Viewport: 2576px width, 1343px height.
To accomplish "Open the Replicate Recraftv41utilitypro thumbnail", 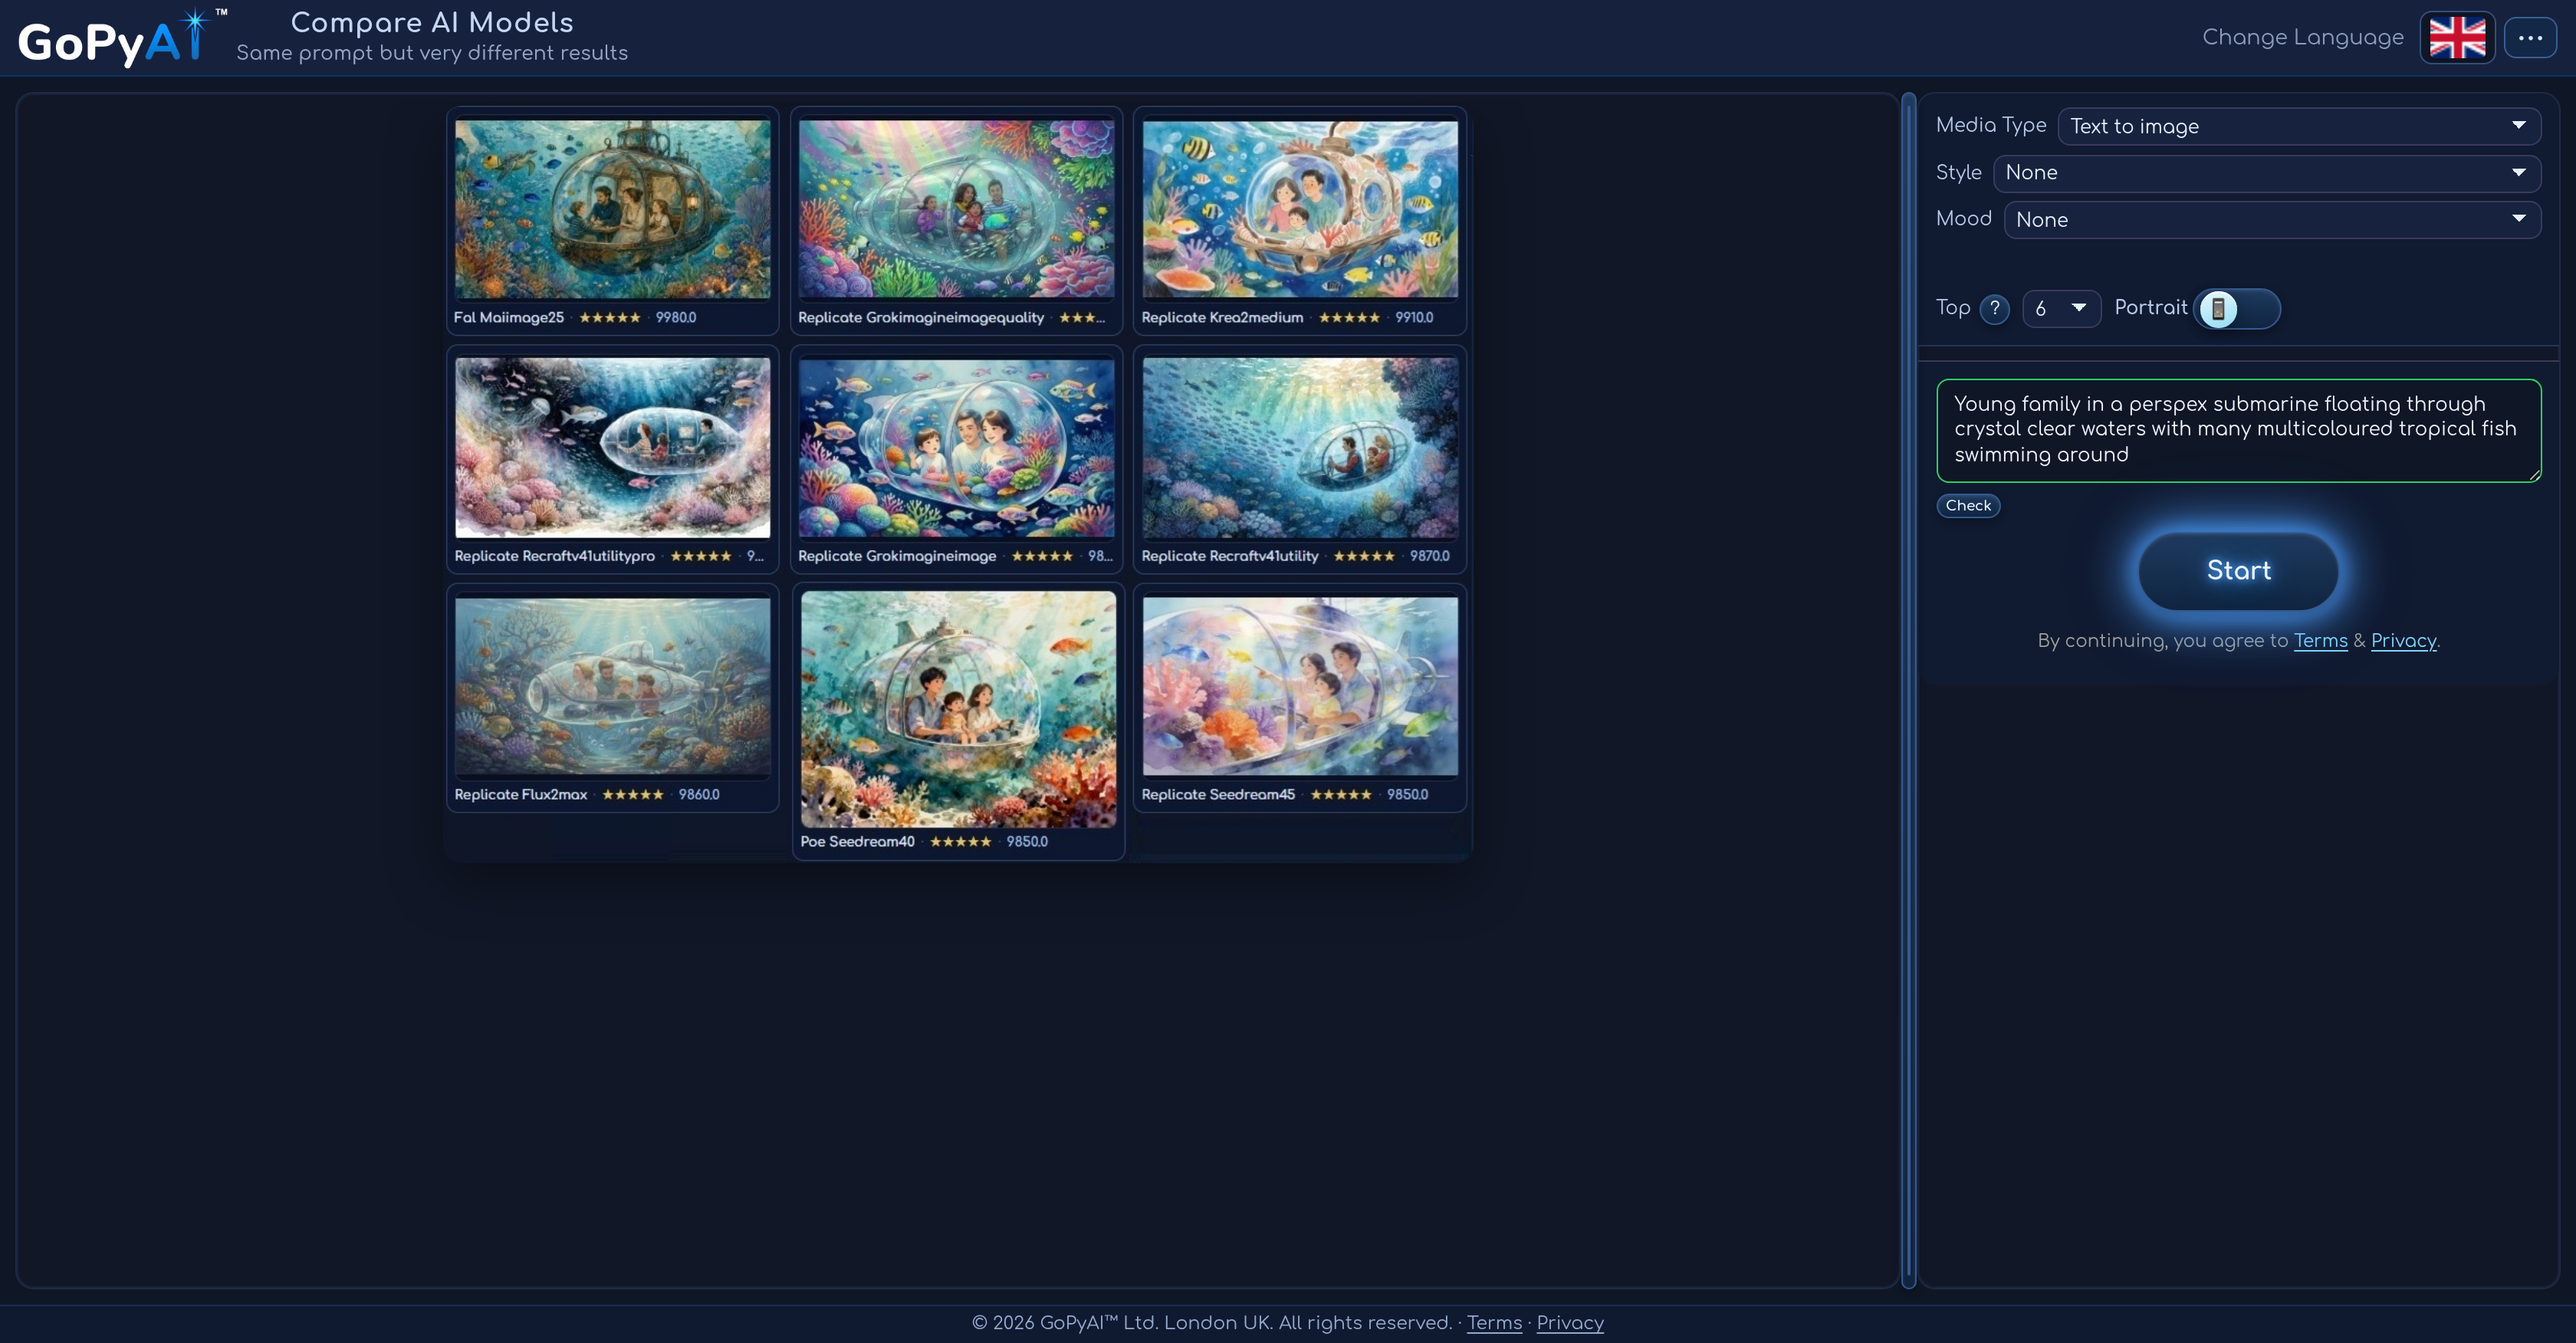I will click(x=612, y=448).
